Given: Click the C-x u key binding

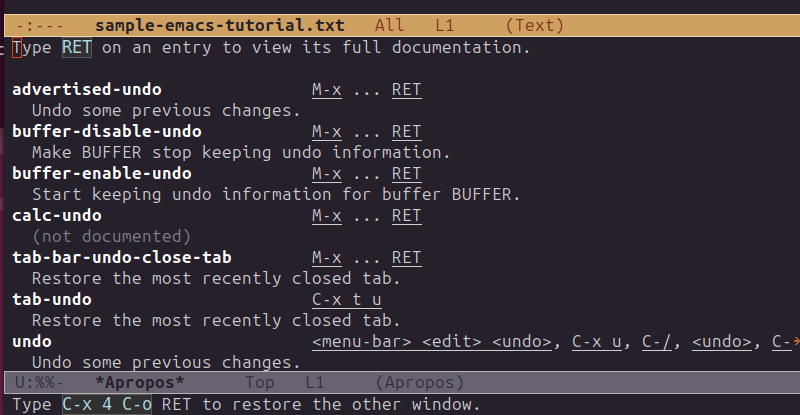Looking at the screenshot, I should (597, 341).
